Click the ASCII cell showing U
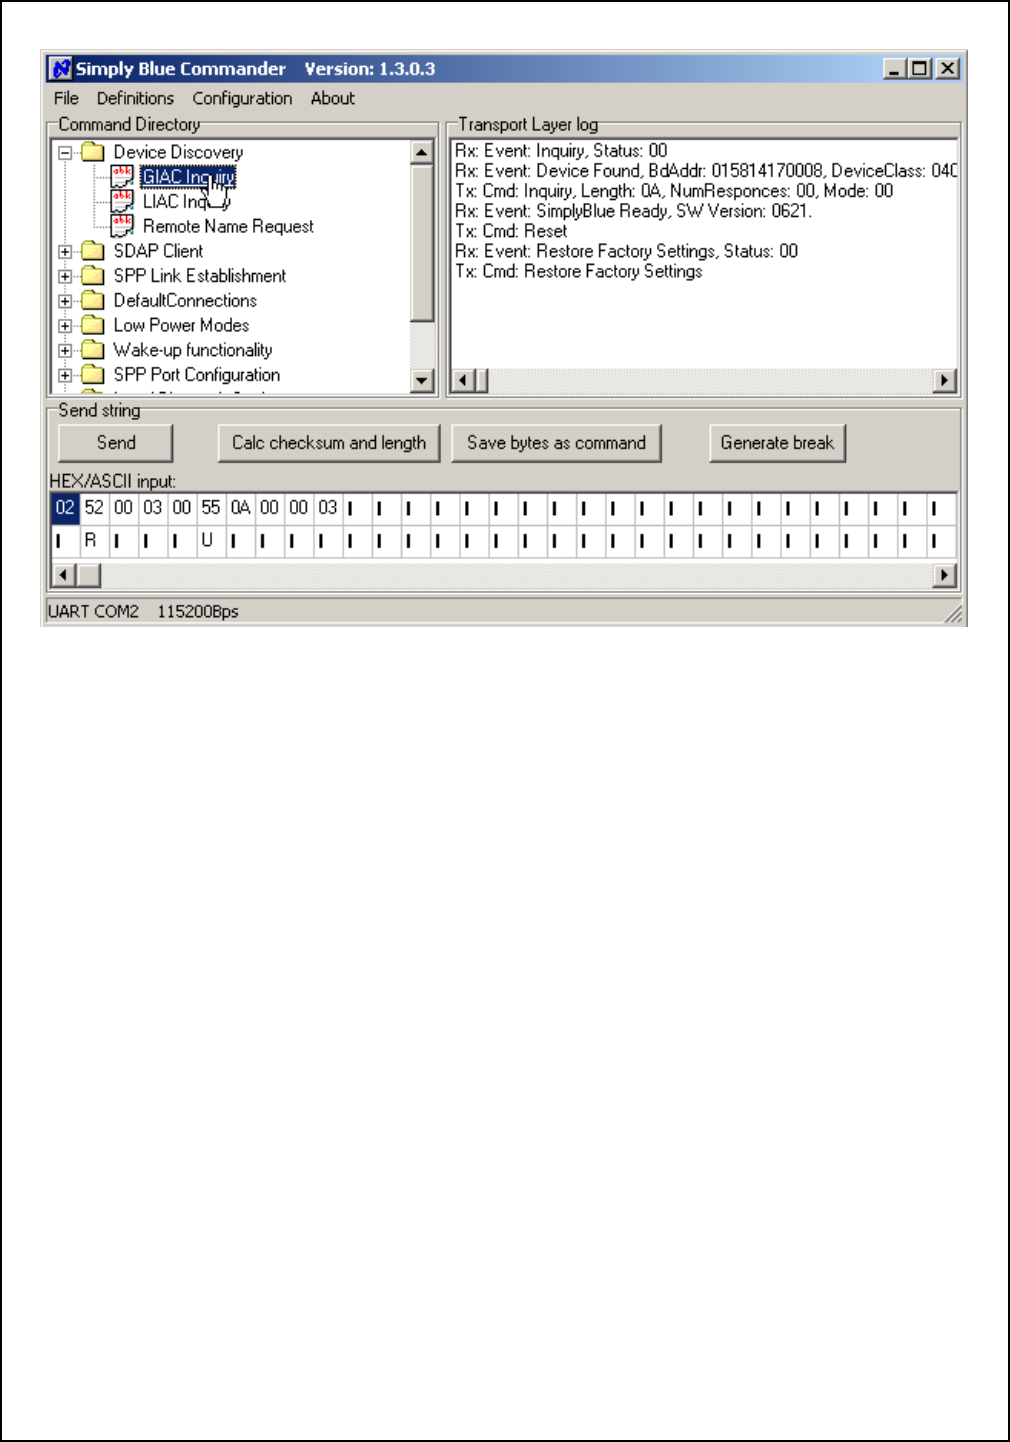The image size is (1010, 1442). coord(211,541)
